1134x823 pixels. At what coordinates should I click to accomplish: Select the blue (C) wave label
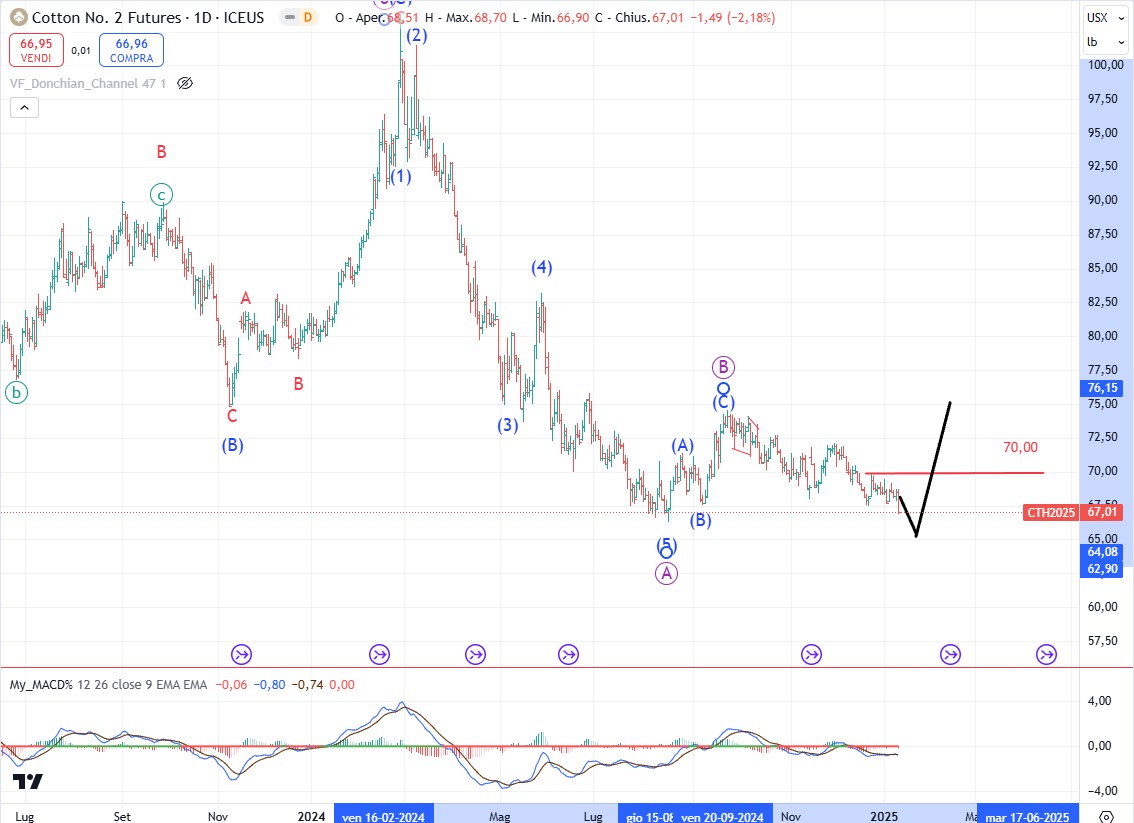[723, 403]
